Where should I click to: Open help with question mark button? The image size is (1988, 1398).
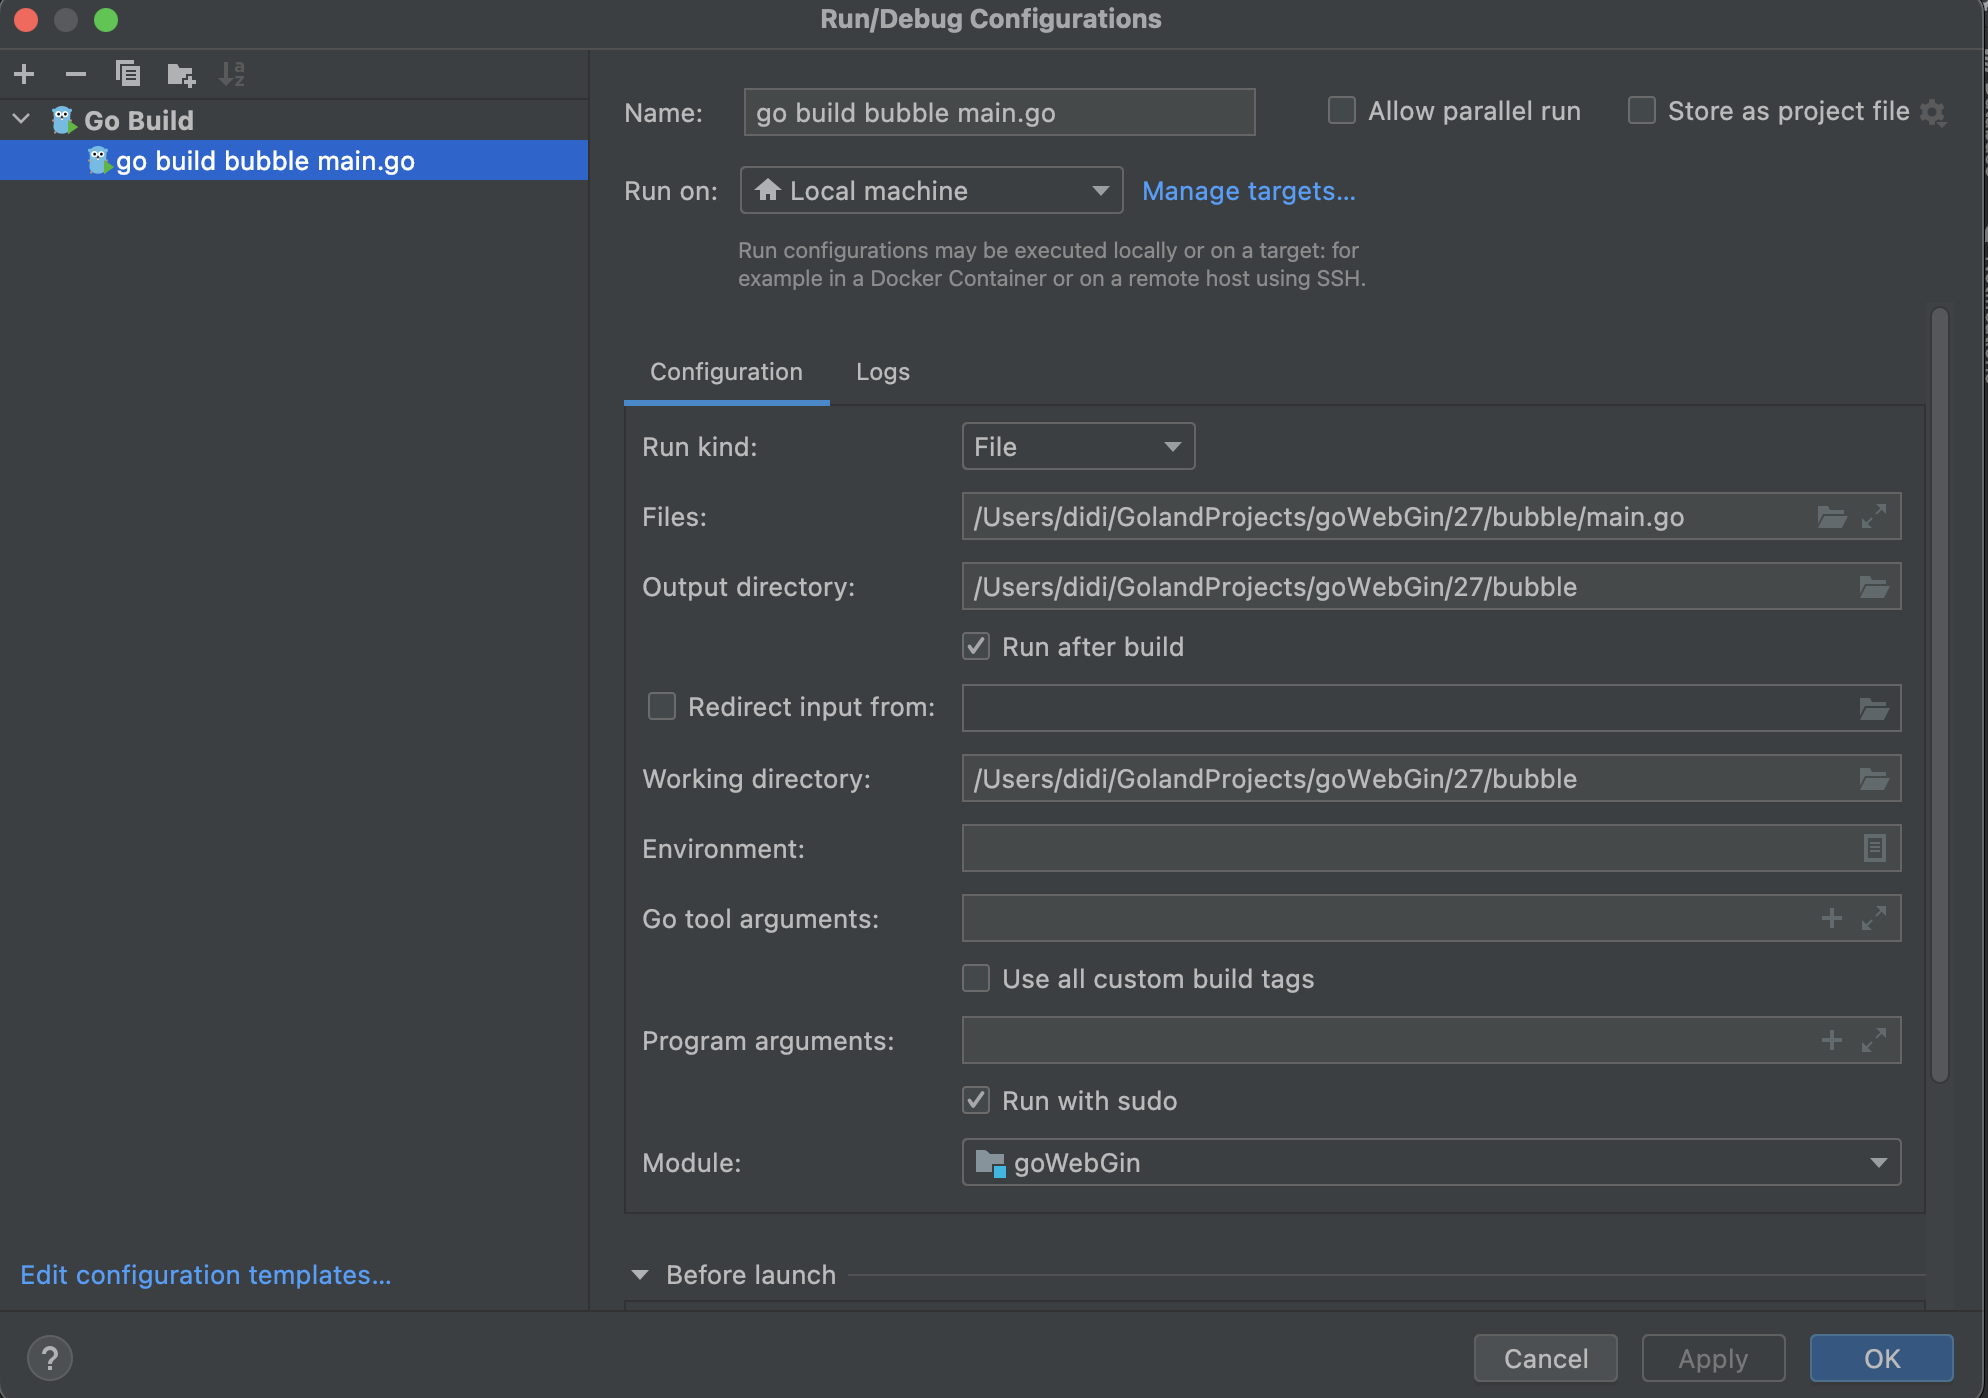50,1358
